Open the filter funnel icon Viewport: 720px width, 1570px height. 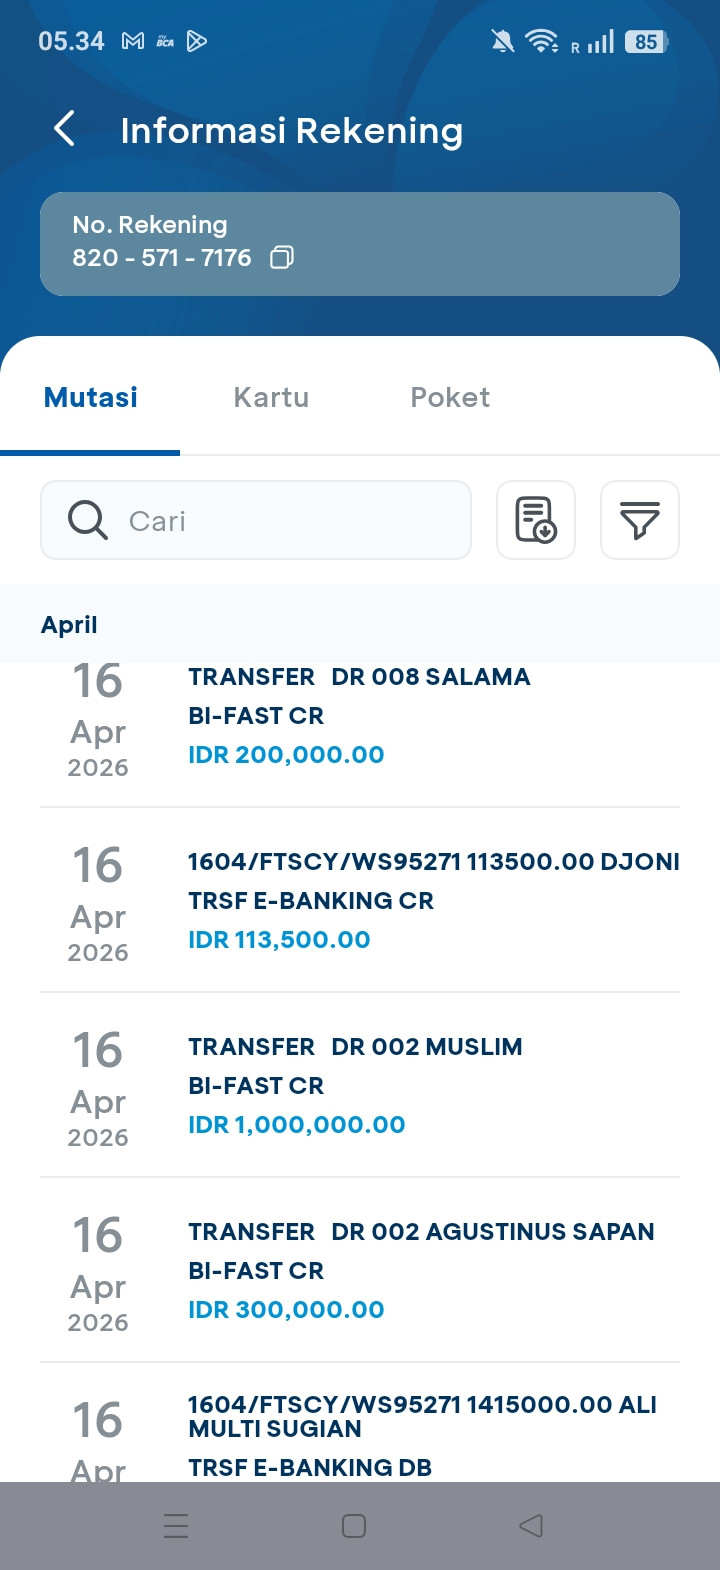click(640, 520)
